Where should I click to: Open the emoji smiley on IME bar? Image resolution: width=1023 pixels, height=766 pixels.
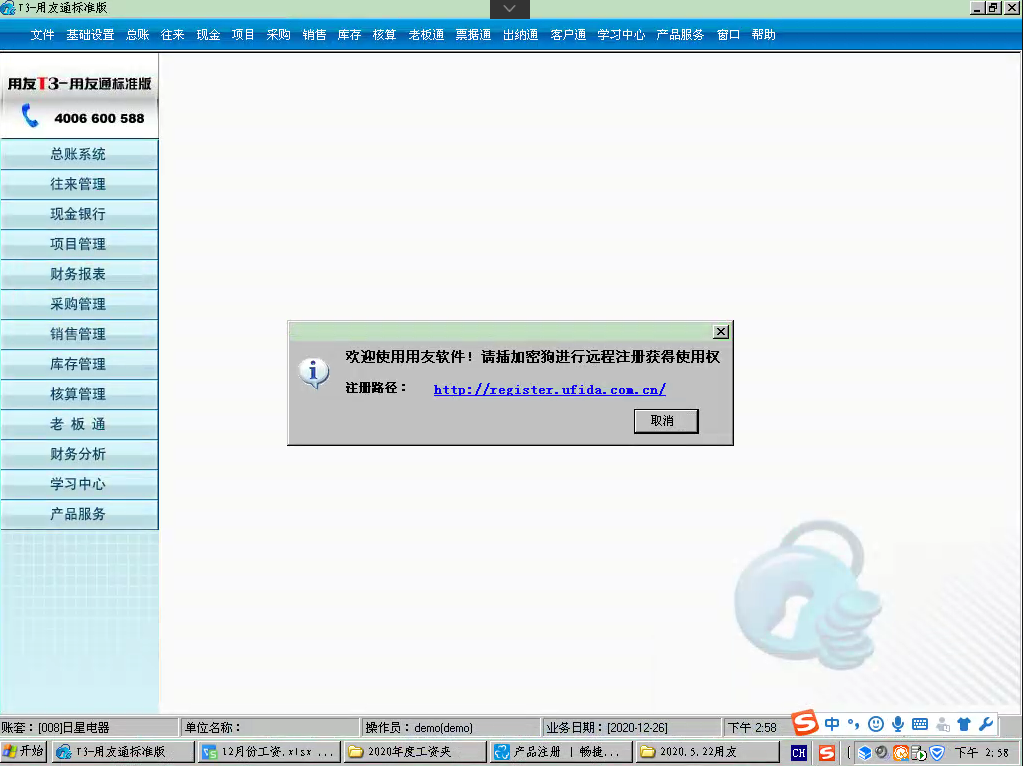click(x=876, y=724)
